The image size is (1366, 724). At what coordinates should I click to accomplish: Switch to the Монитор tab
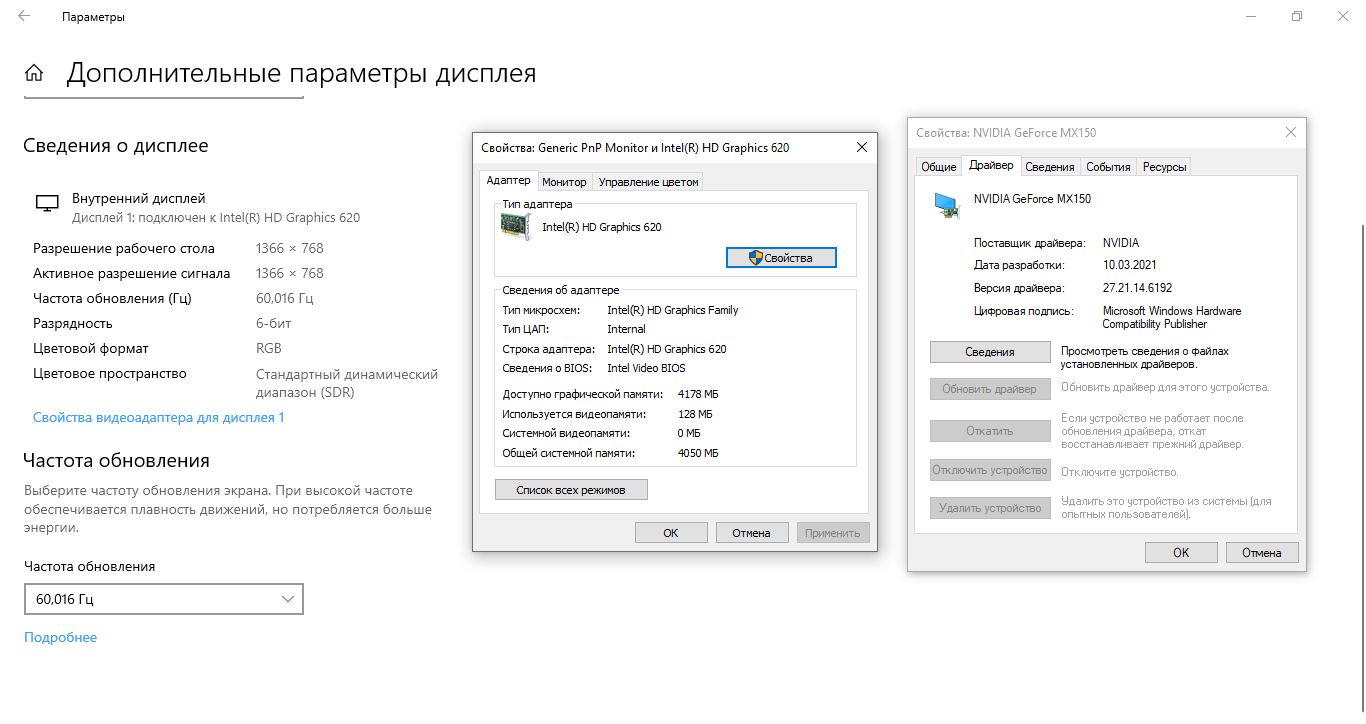pos(564,182)
